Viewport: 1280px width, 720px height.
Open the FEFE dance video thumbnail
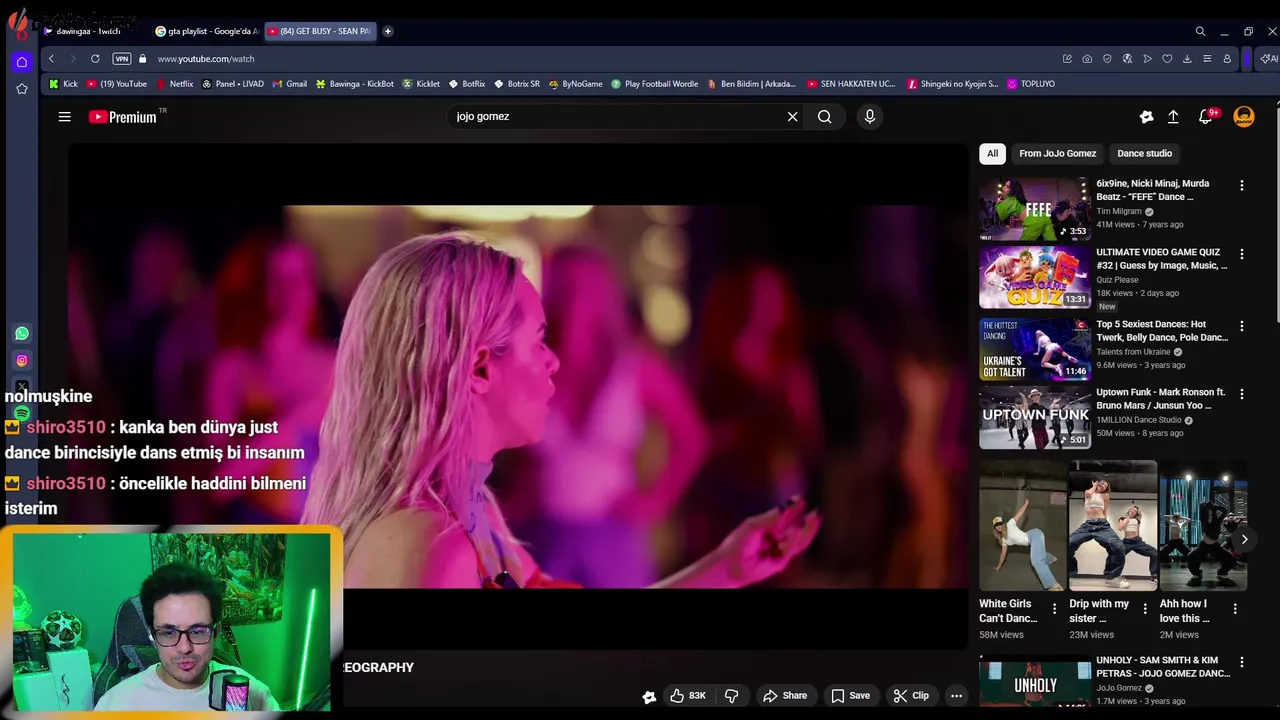pyautogui.click(x=1034, y=209)
